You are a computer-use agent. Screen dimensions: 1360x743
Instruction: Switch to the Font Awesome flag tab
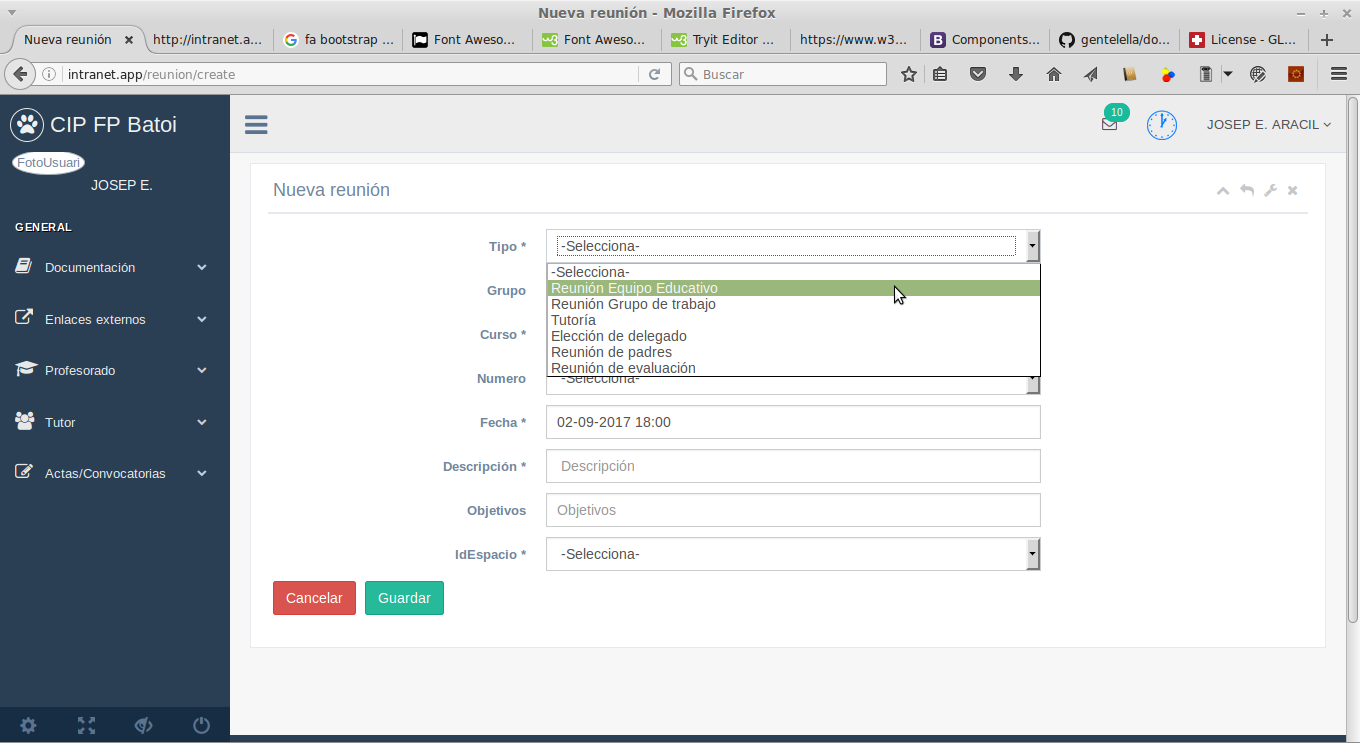[467, 40]
